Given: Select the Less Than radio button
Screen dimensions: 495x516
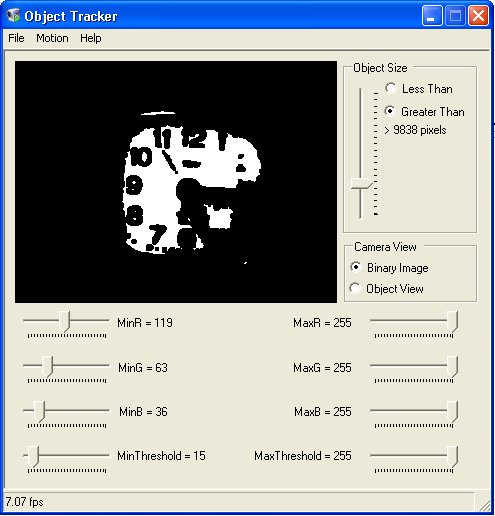Looking at the screenshot, I should [x=419, y=89].
